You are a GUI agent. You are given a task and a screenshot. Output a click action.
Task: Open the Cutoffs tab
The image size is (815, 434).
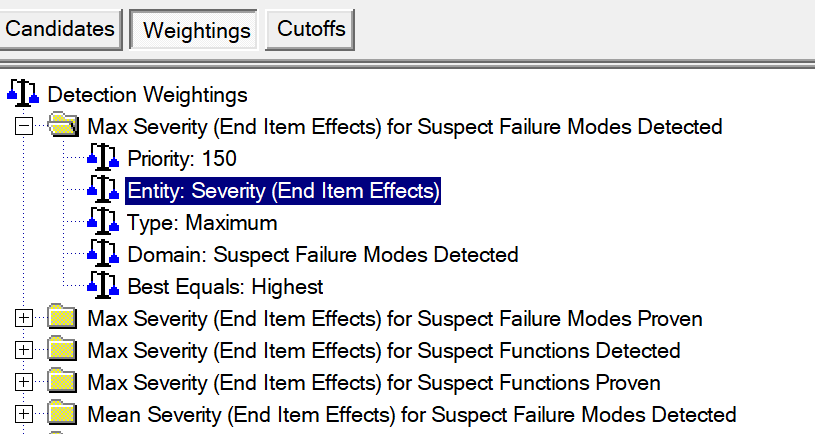(311, 29)
